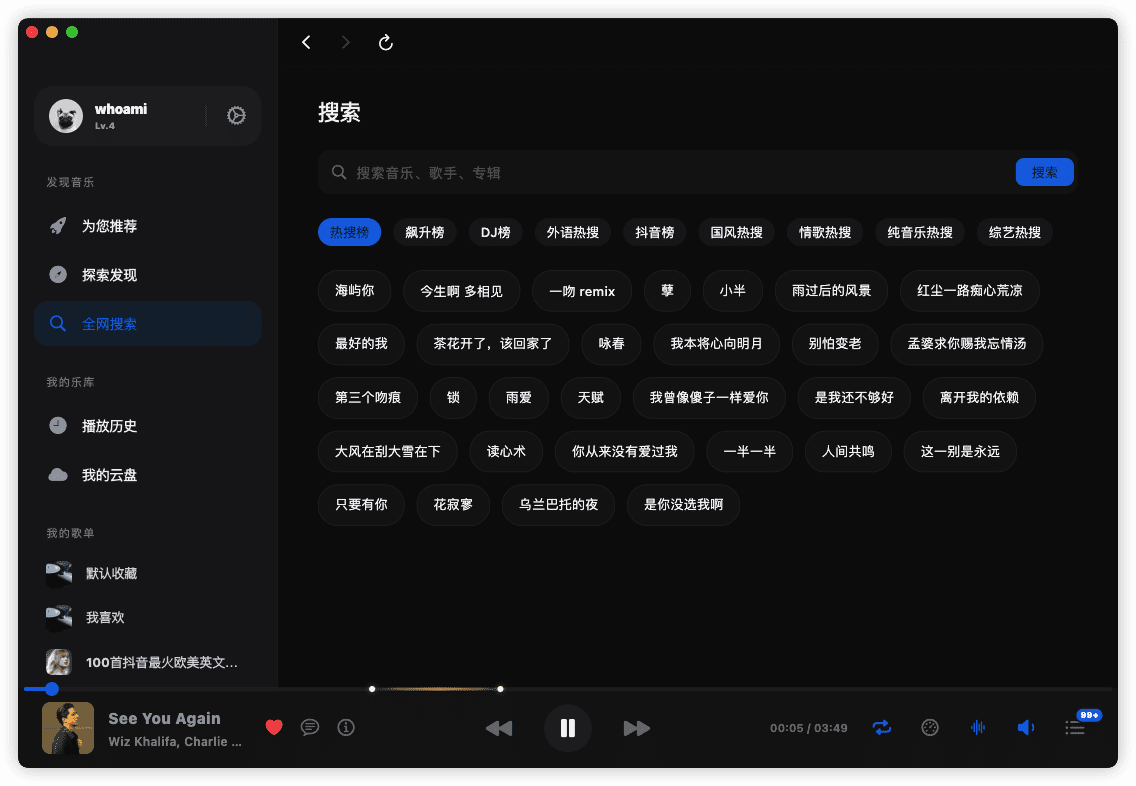The image size is (1136, 786).
Task: Click the 是你没选我啊 tag
Action: pos(683,504)
